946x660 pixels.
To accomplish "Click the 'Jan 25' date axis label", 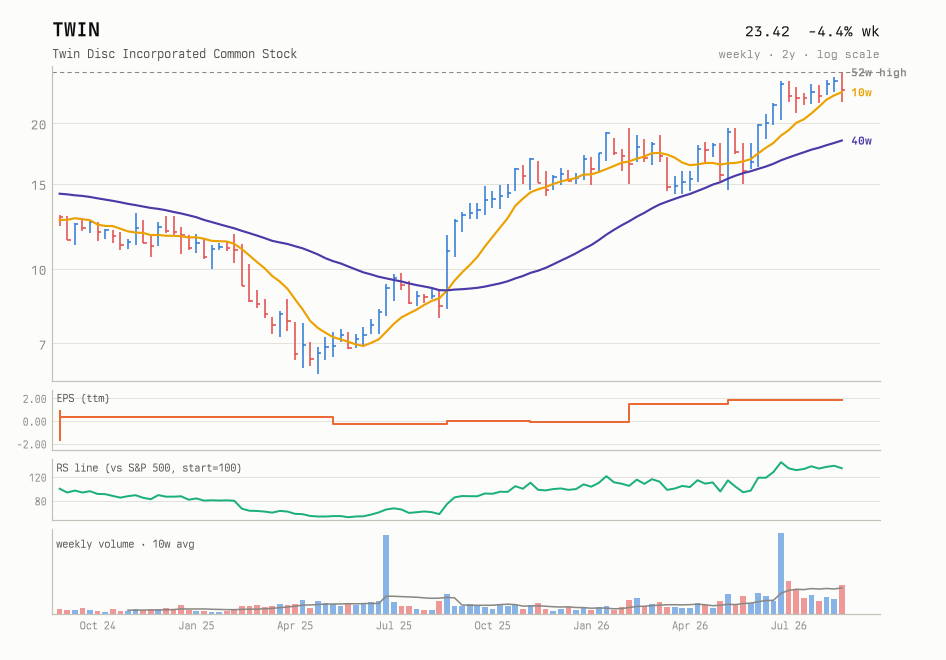I will coord(196,626).
